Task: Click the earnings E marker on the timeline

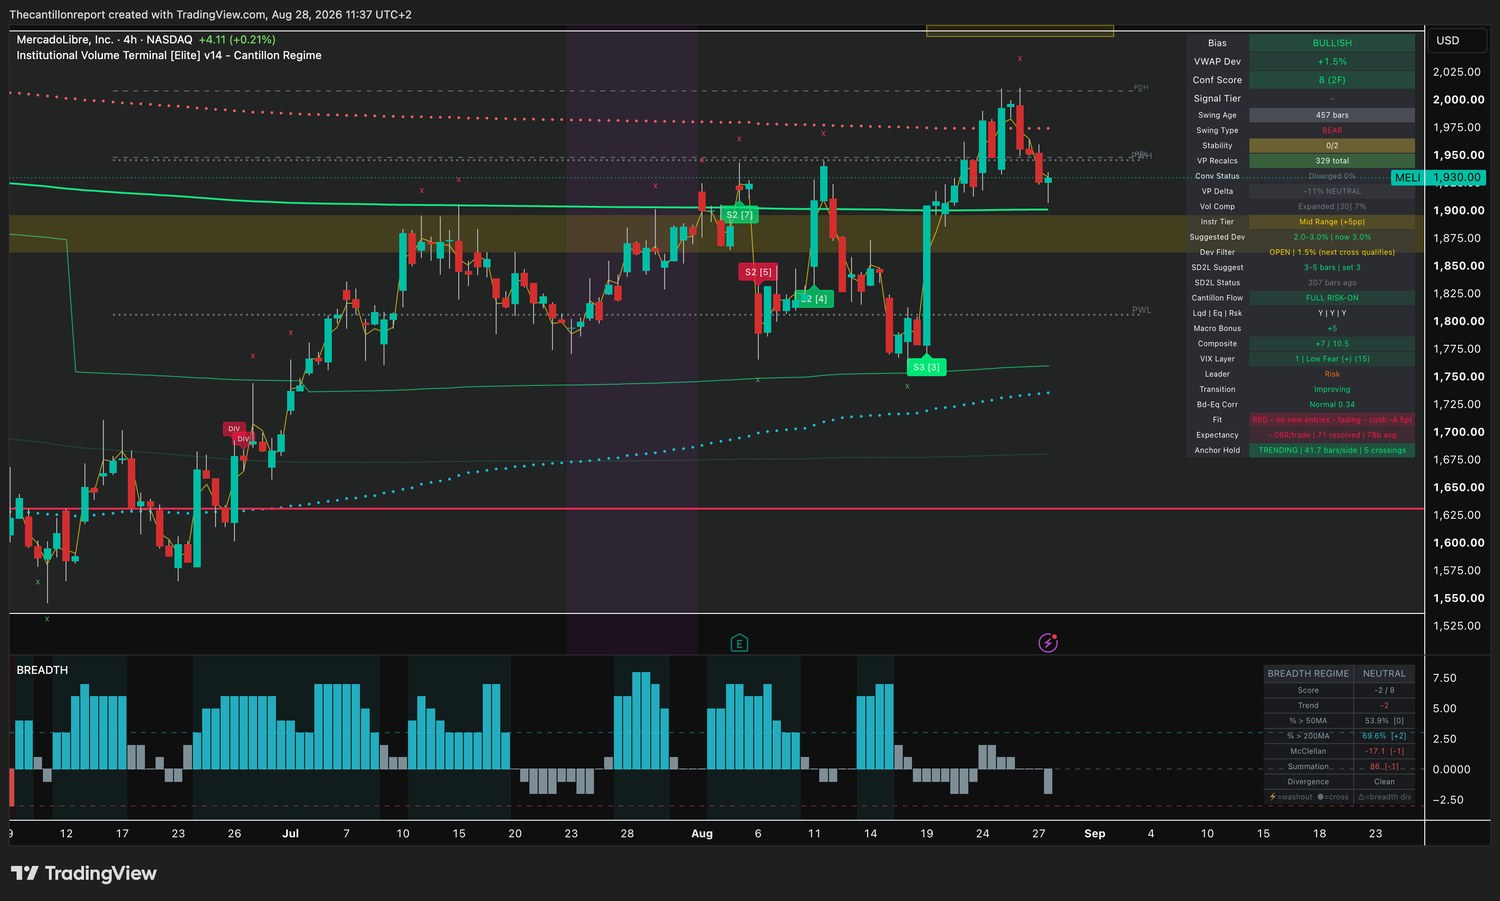Action: click(x=739, y=643)
